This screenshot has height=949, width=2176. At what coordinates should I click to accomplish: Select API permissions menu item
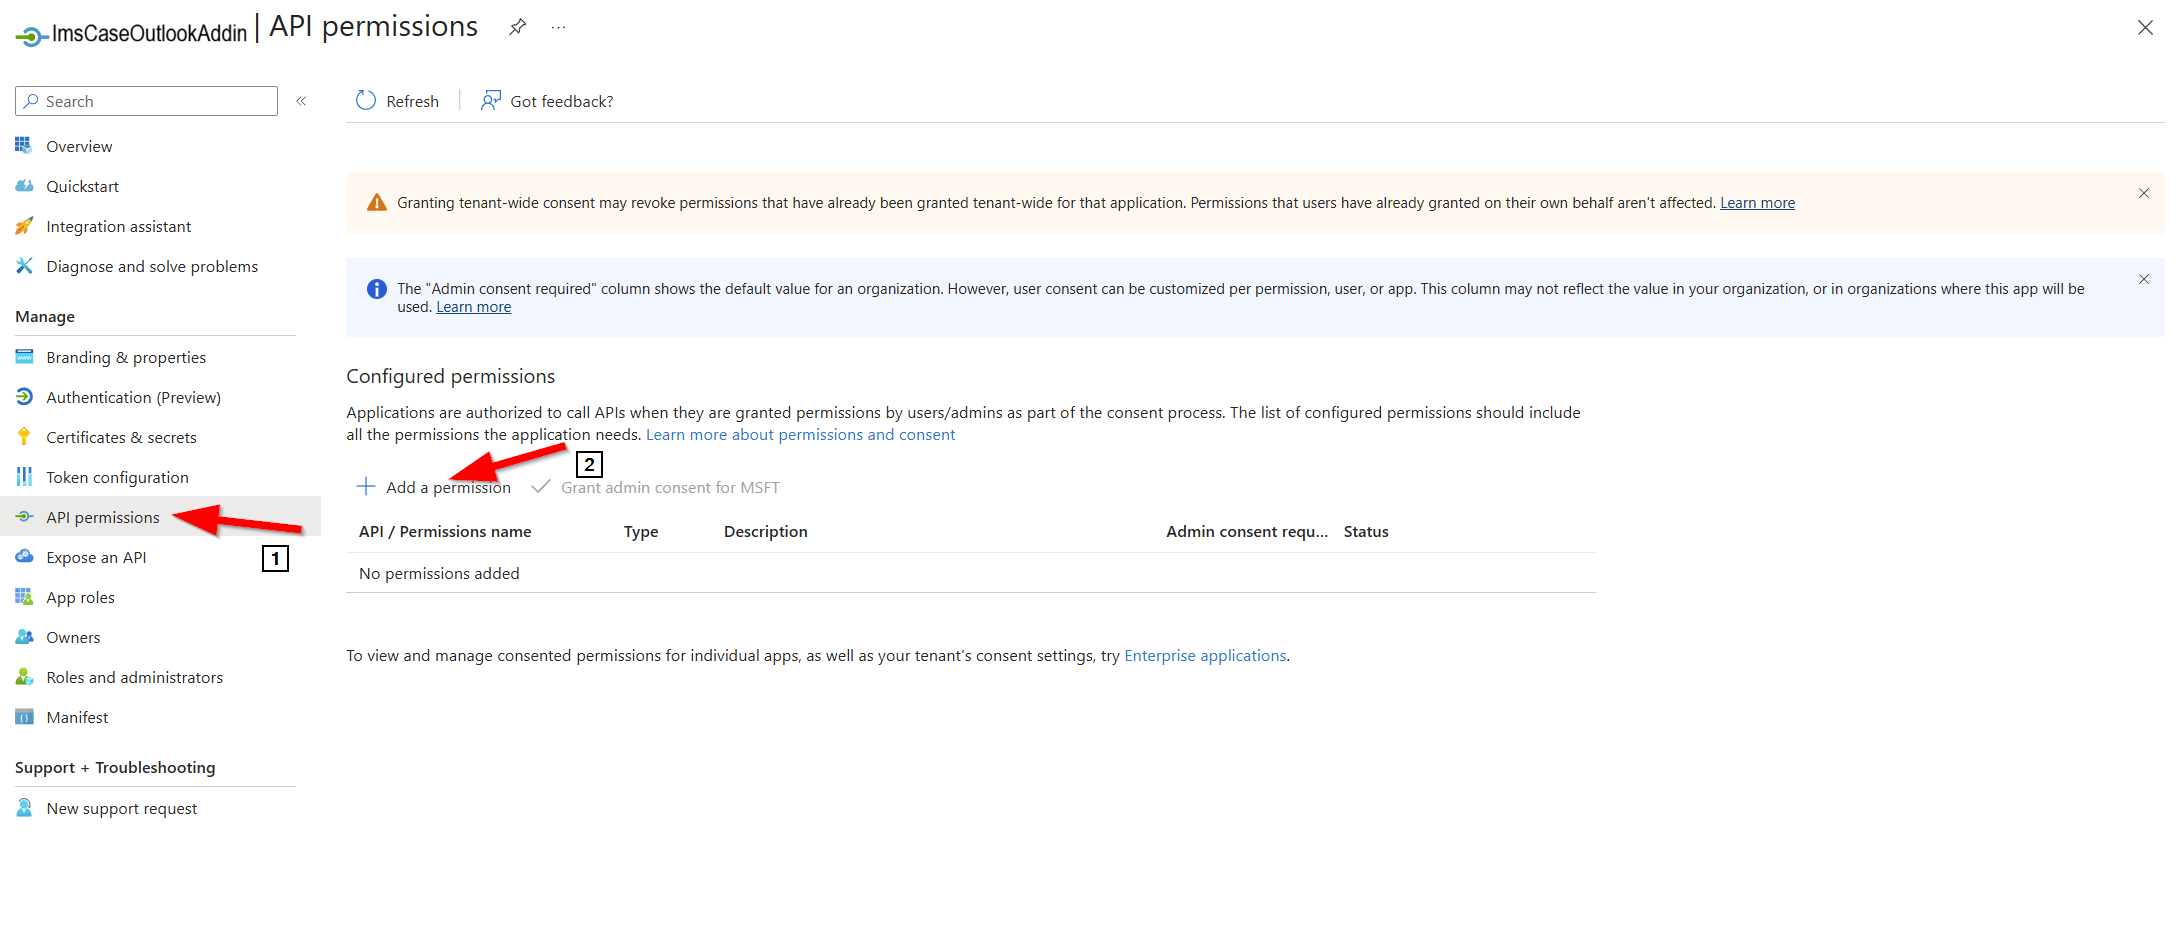[103, 517]
